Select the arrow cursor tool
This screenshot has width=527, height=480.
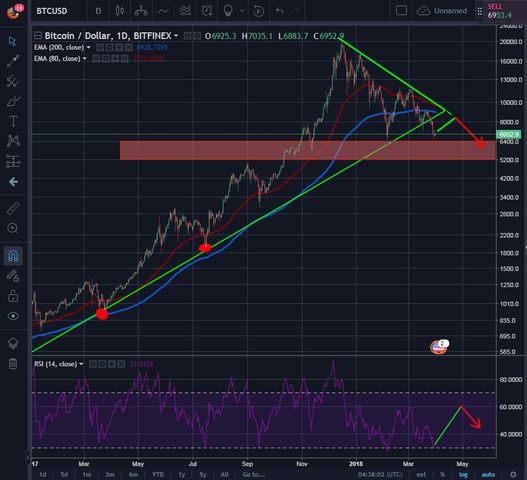pyautogui.click(x=12, y=41)
